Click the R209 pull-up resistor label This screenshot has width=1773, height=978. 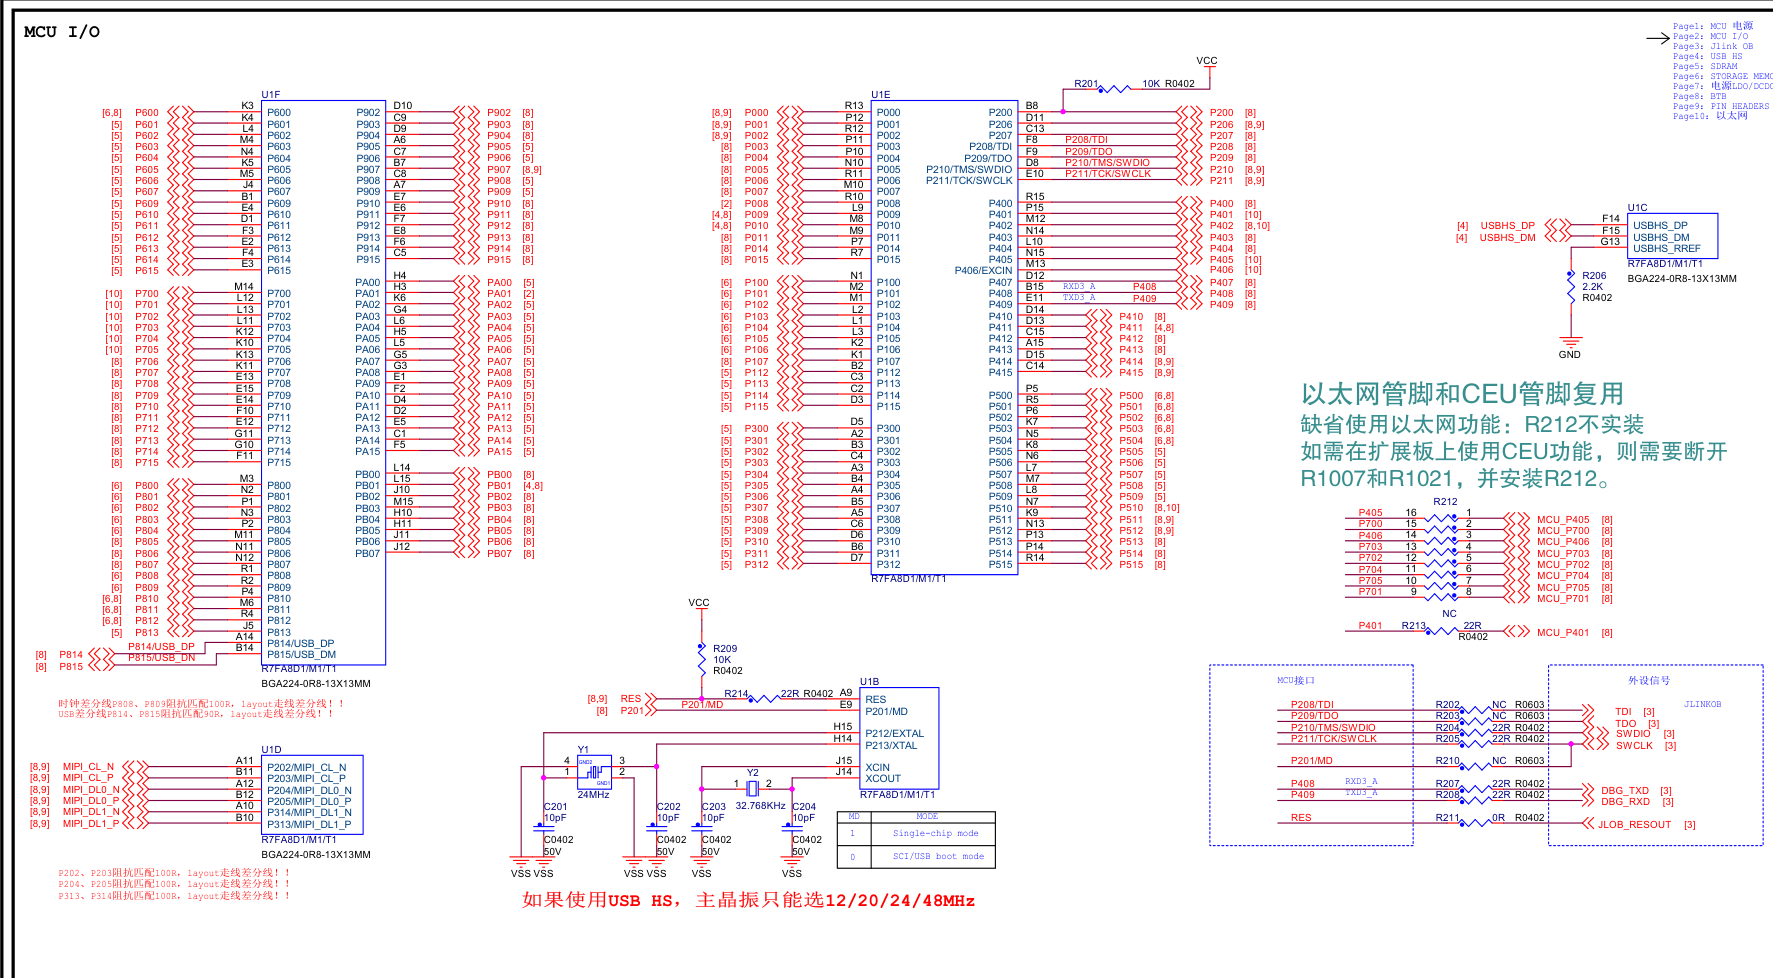[x=724, y=649]
